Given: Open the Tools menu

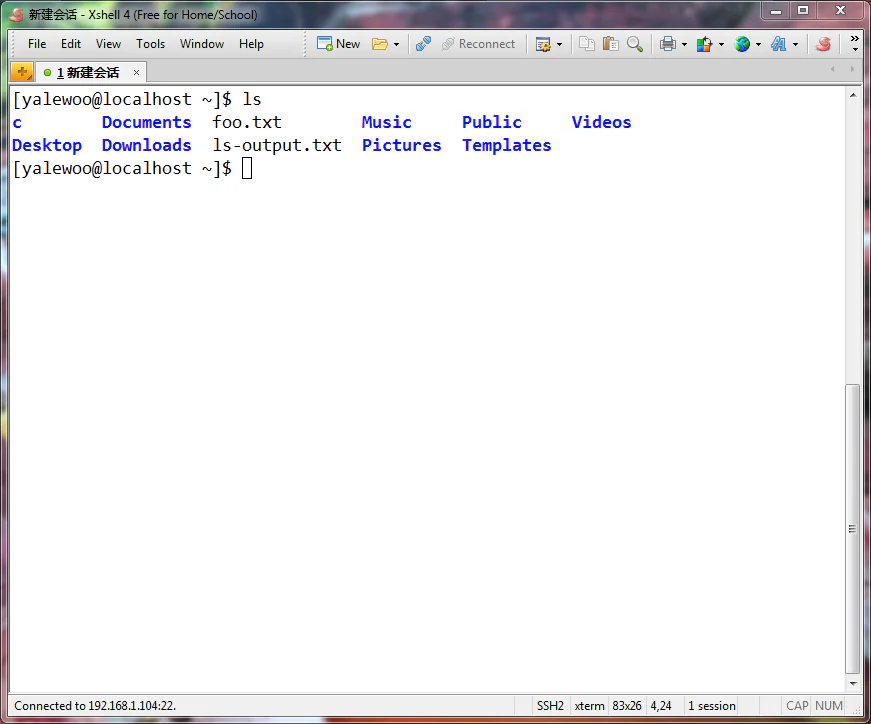Looking at the screenshot, I should pos(150,44).
